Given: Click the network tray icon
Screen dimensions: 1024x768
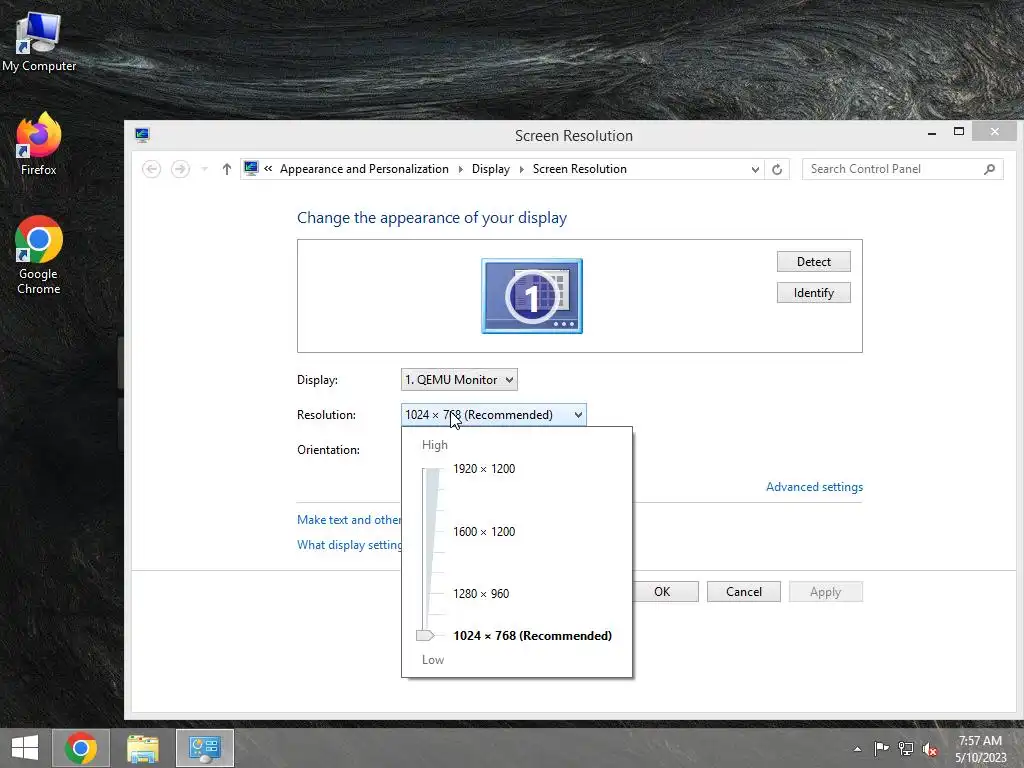Looking at the screenshot, I should 906,748.
